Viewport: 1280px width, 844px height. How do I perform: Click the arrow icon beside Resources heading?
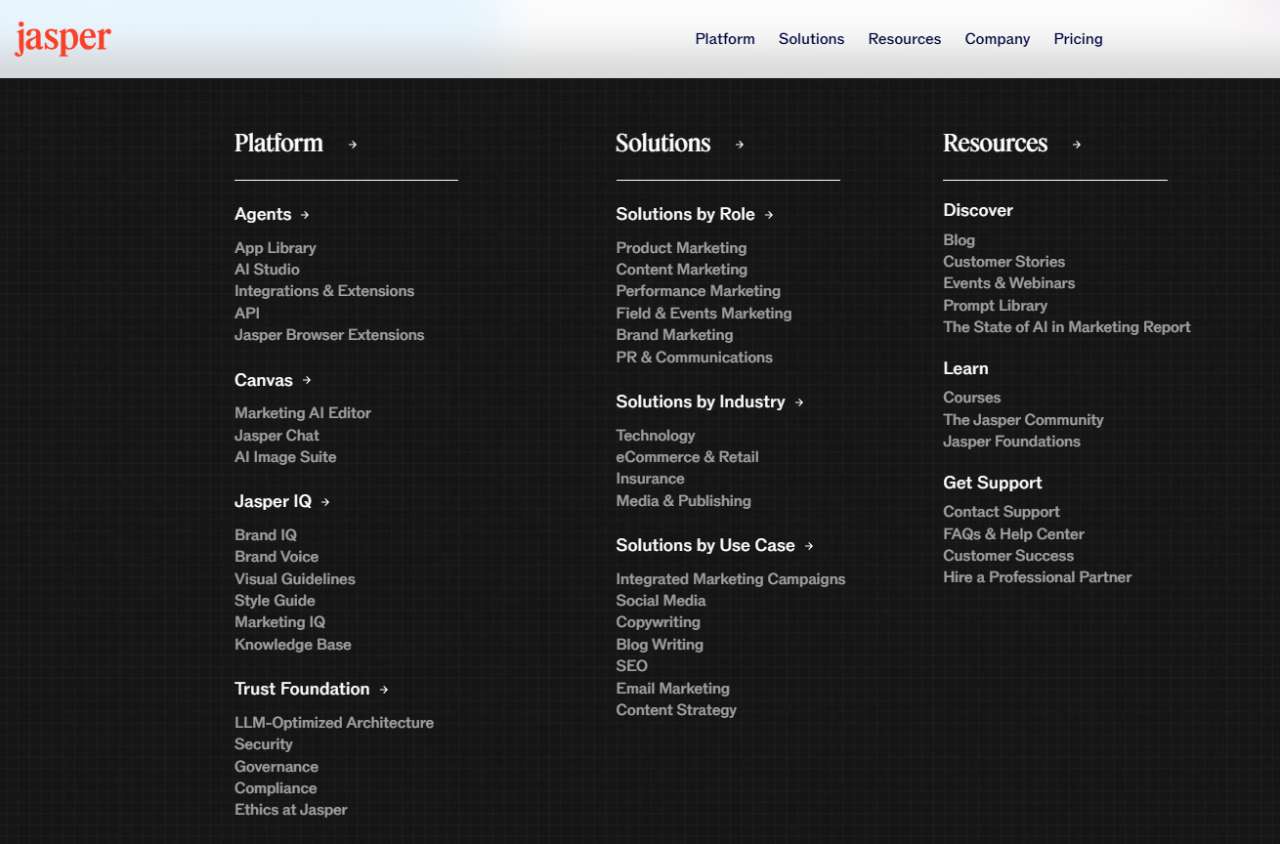tap(1076, 145)
